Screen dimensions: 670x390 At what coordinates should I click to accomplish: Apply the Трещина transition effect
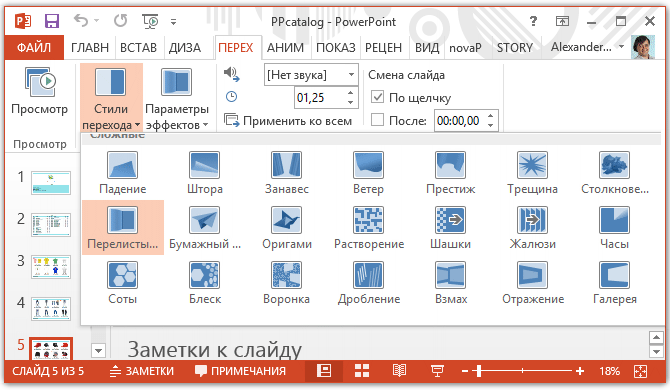(532, 173)
